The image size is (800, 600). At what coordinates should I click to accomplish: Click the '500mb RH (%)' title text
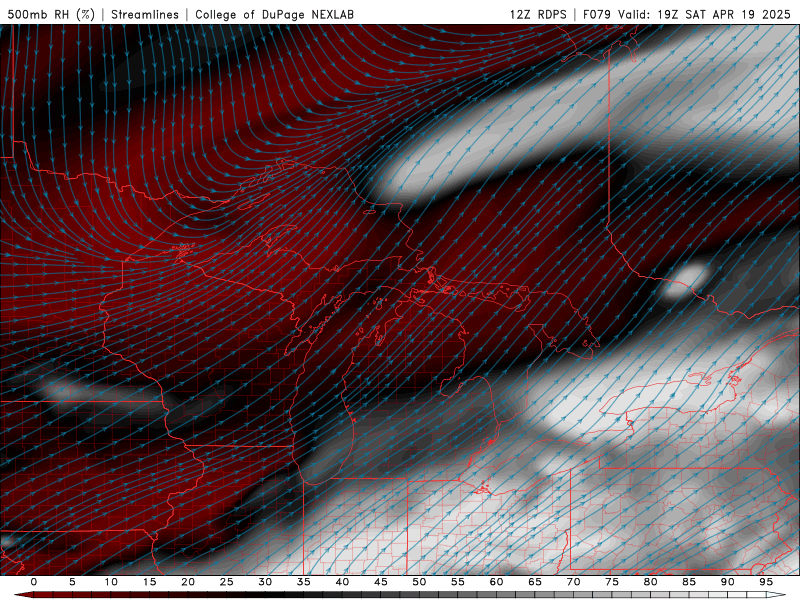coord(51,14)
